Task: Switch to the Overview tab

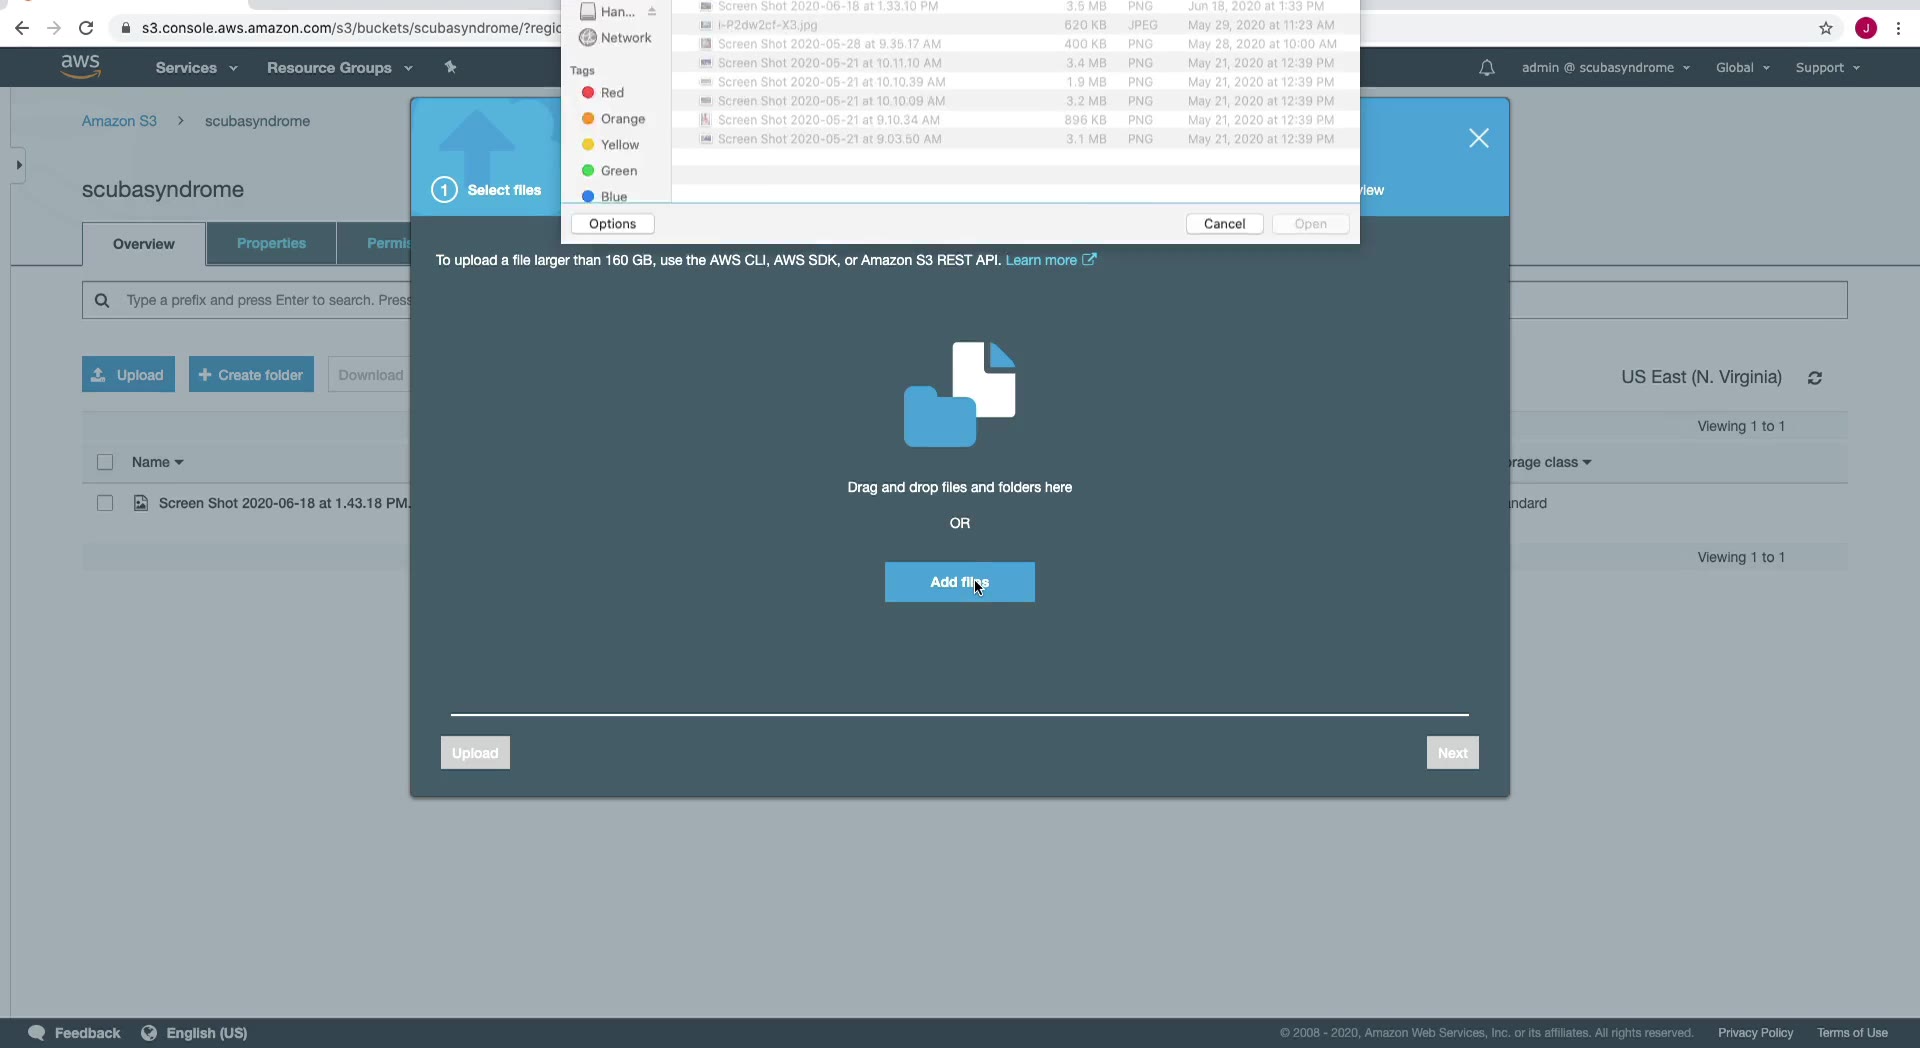Action: tap(144, 244)
